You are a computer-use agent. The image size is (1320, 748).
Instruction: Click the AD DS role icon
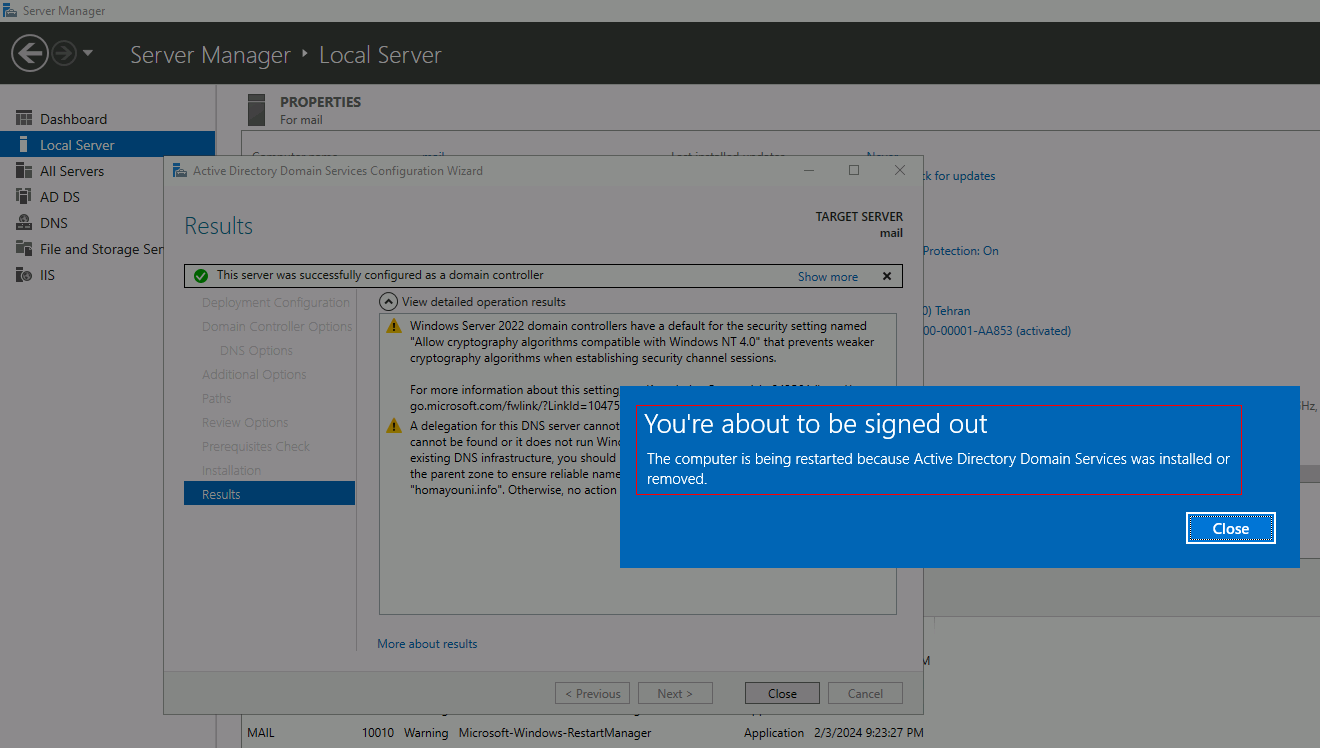point(24,197)
